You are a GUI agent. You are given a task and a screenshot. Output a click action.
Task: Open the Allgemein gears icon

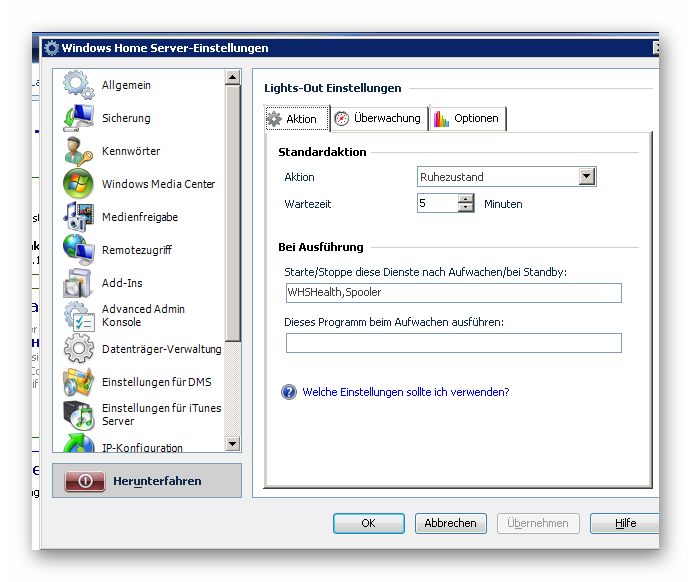[x=78, y=85]
